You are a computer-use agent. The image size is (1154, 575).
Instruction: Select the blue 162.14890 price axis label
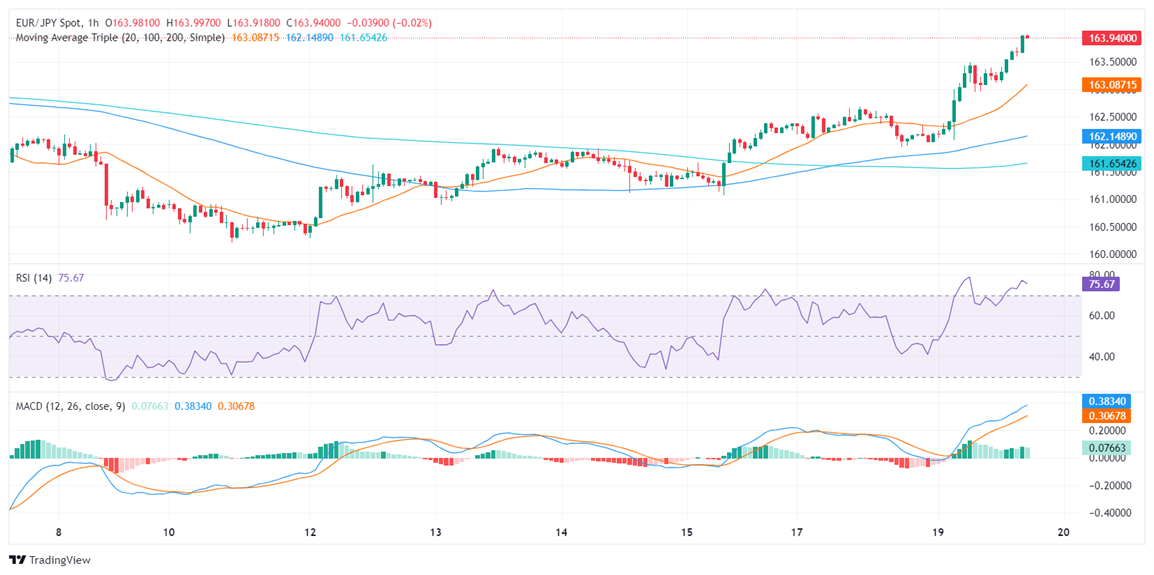coord(1112,136)
